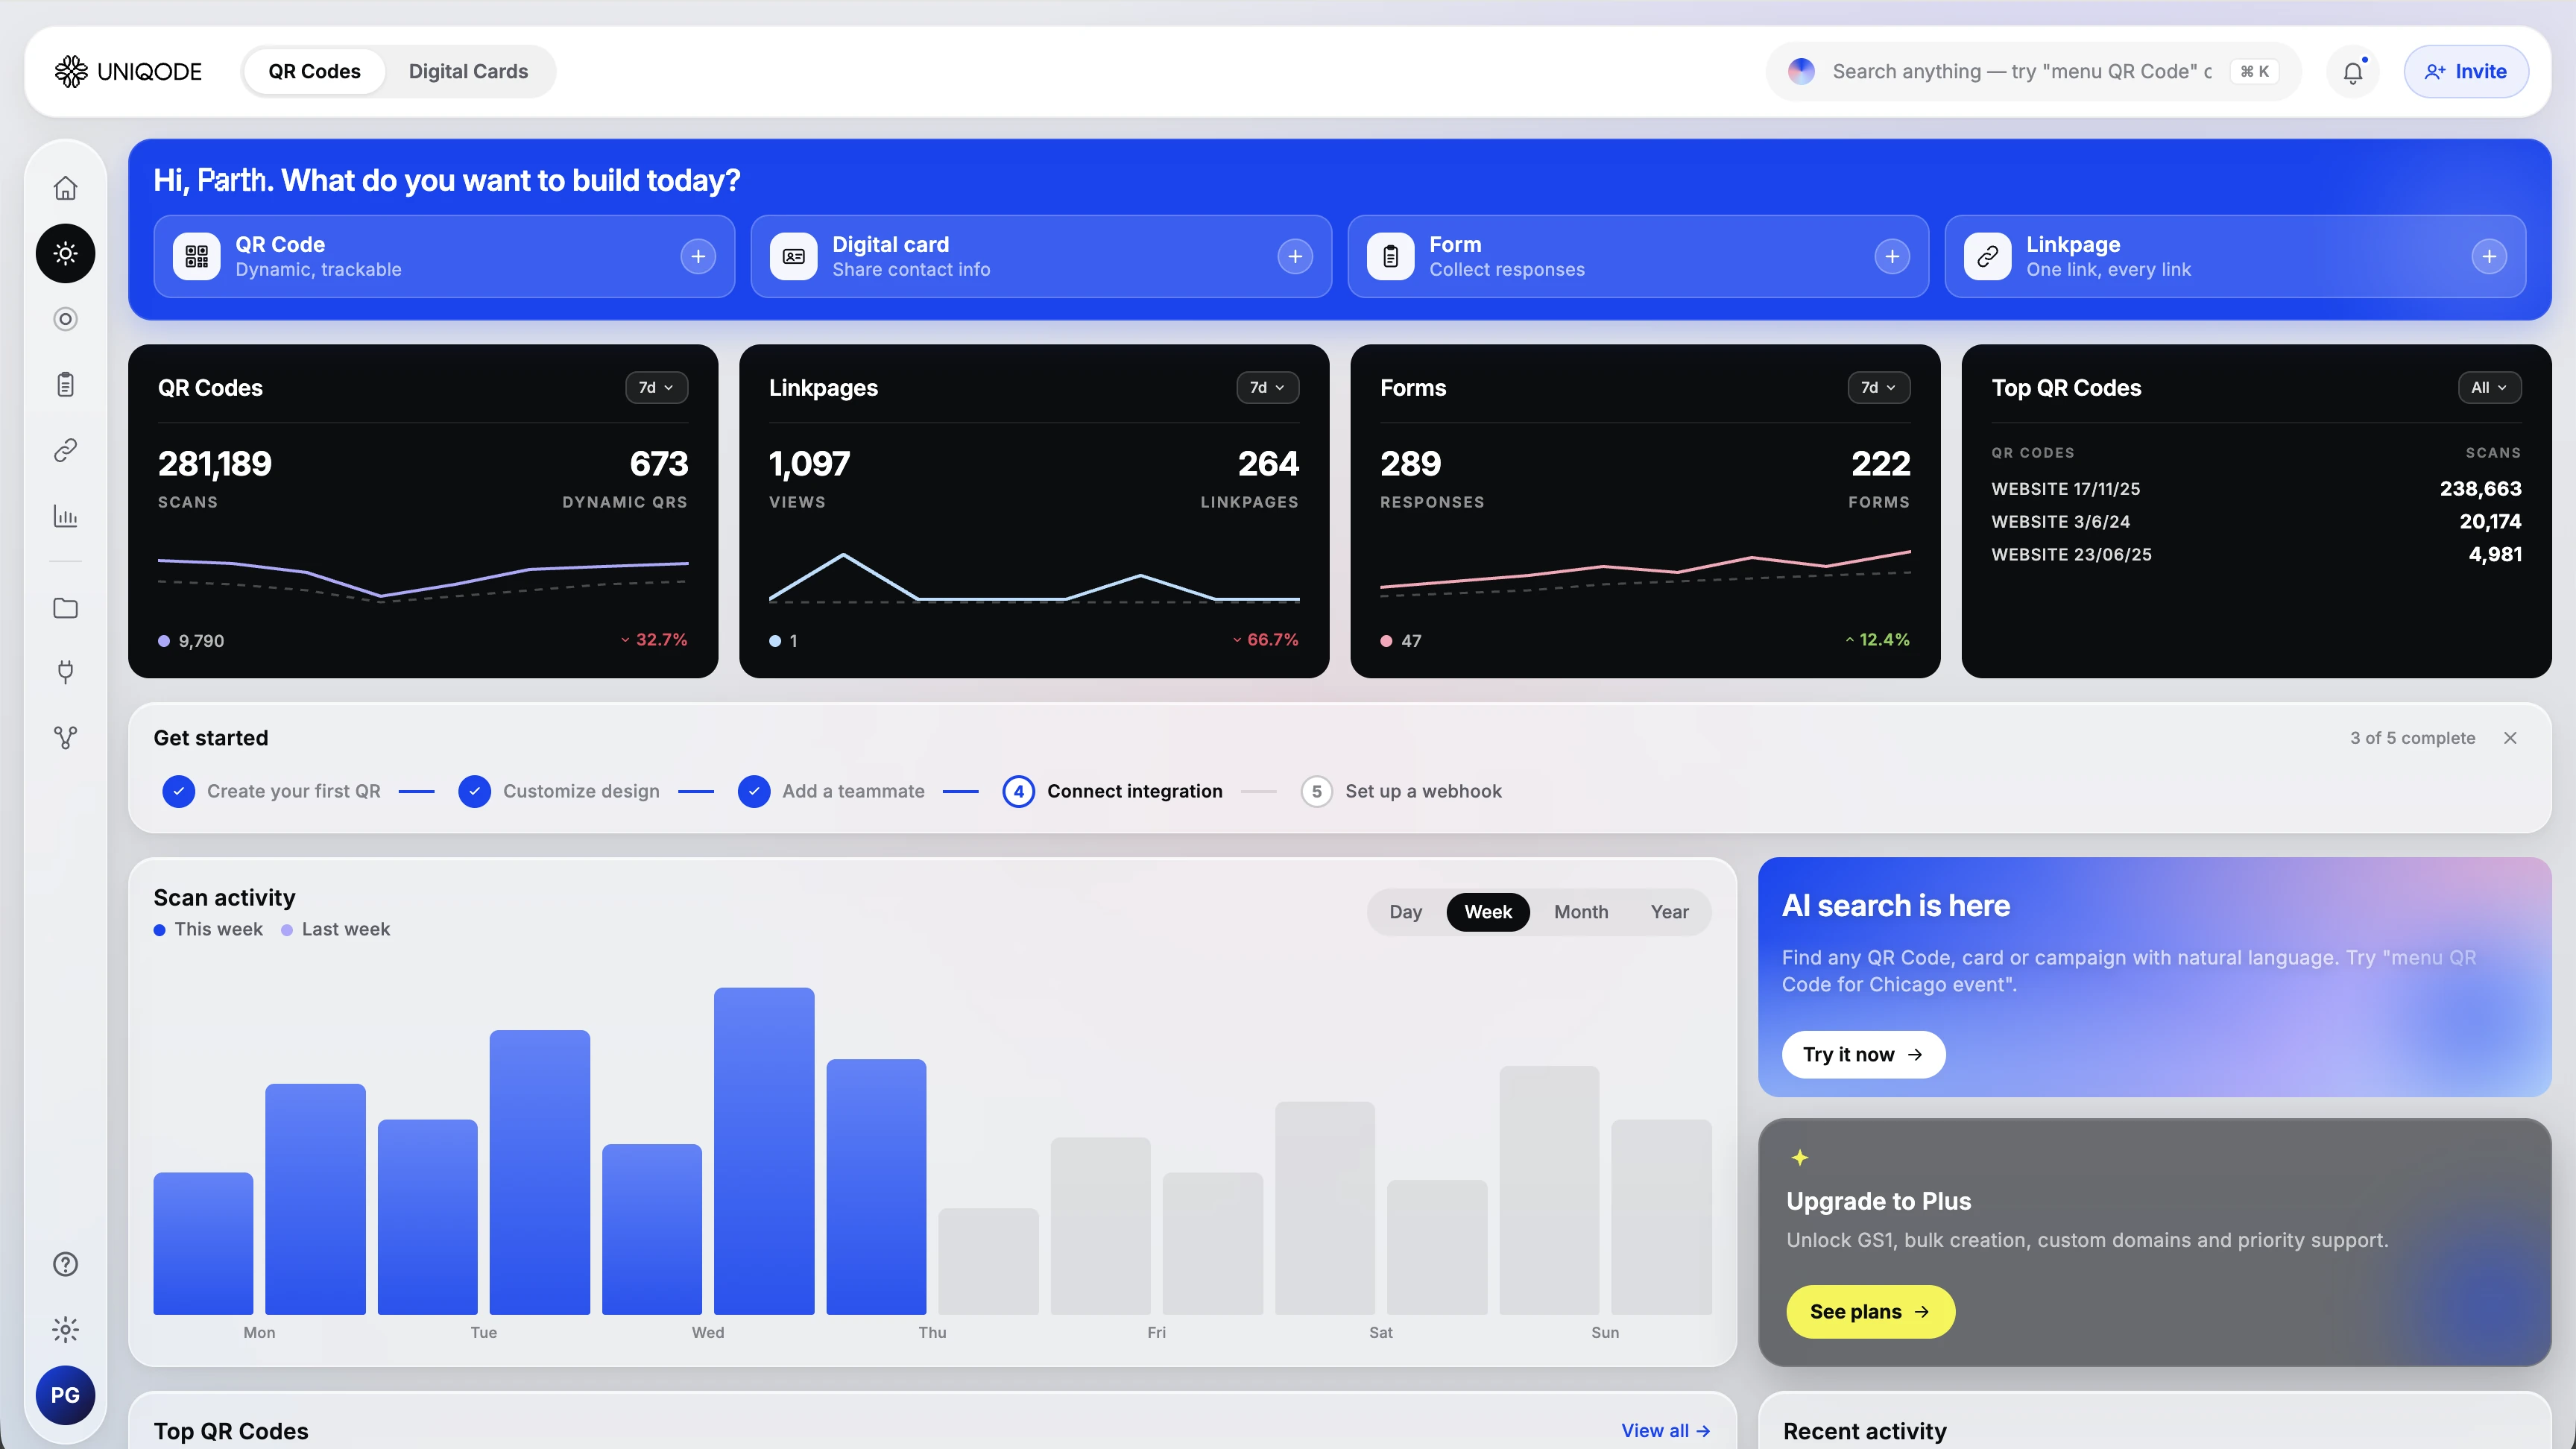Switch Scan activity to Month
Screen dimensions: 2576x1449
tap(1581, 912)
